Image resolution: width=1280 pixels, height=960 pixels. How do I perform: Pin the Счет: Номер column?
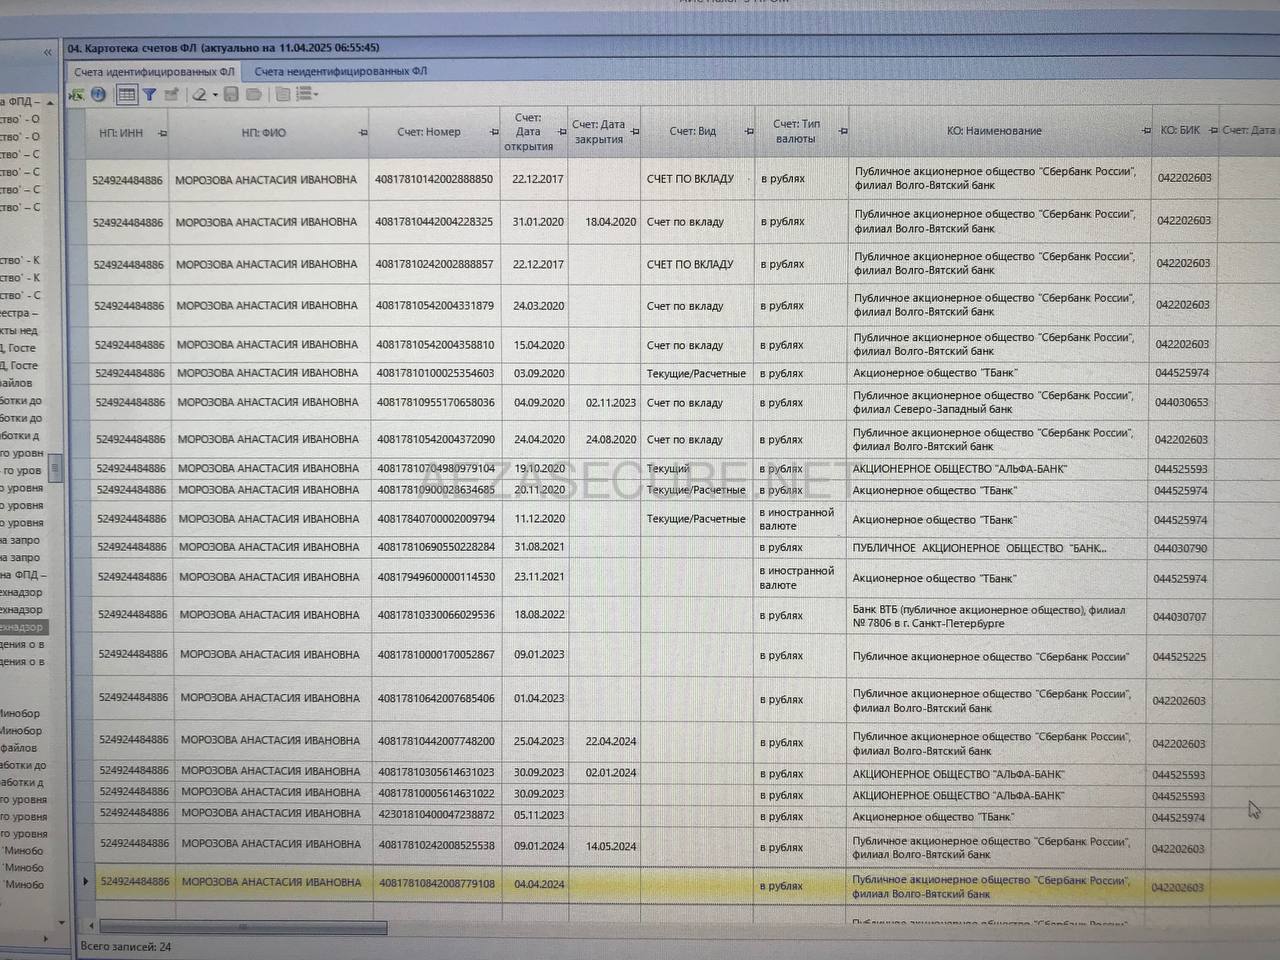494,132
